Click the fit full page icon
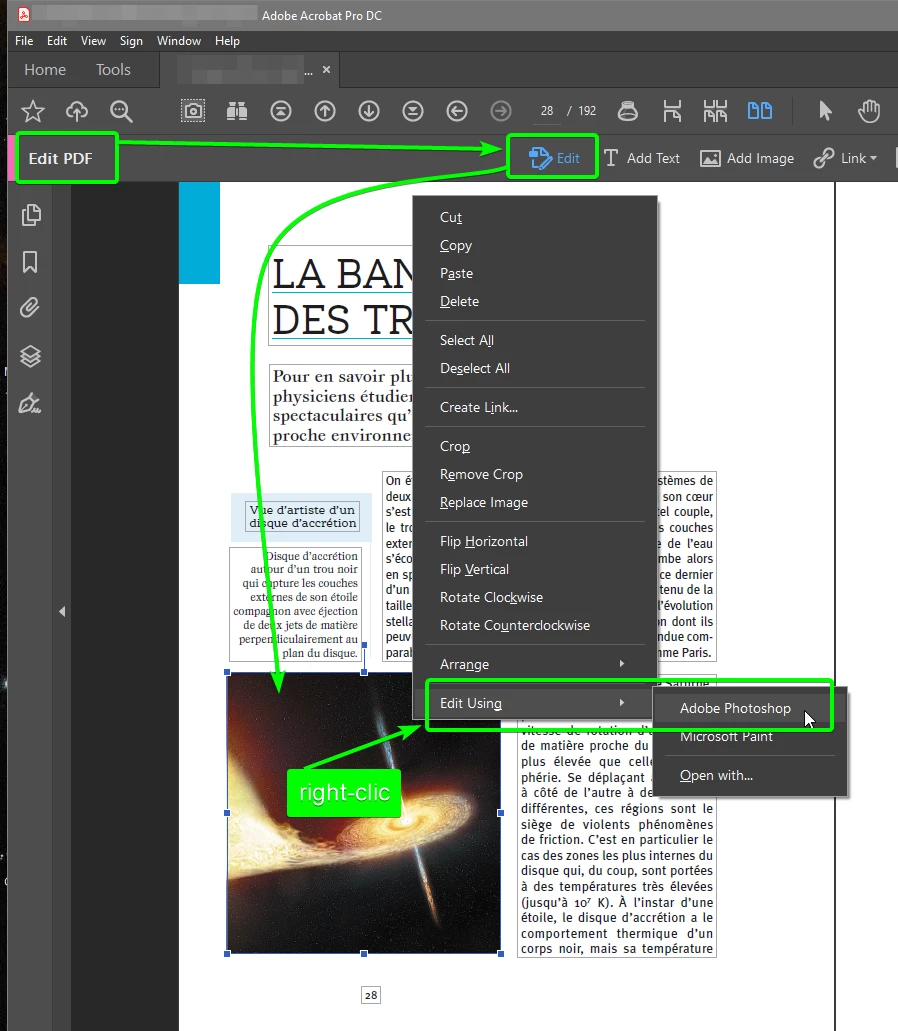The height and width of the screenshot is (1031, 898). click(715, 111)
